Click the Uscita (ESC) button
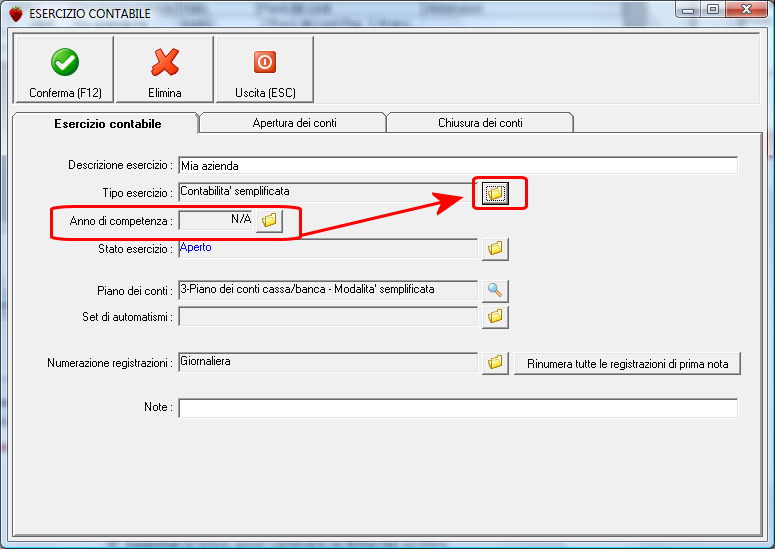The height and width of the screenshot is (549, 775). tap(265, 70)
